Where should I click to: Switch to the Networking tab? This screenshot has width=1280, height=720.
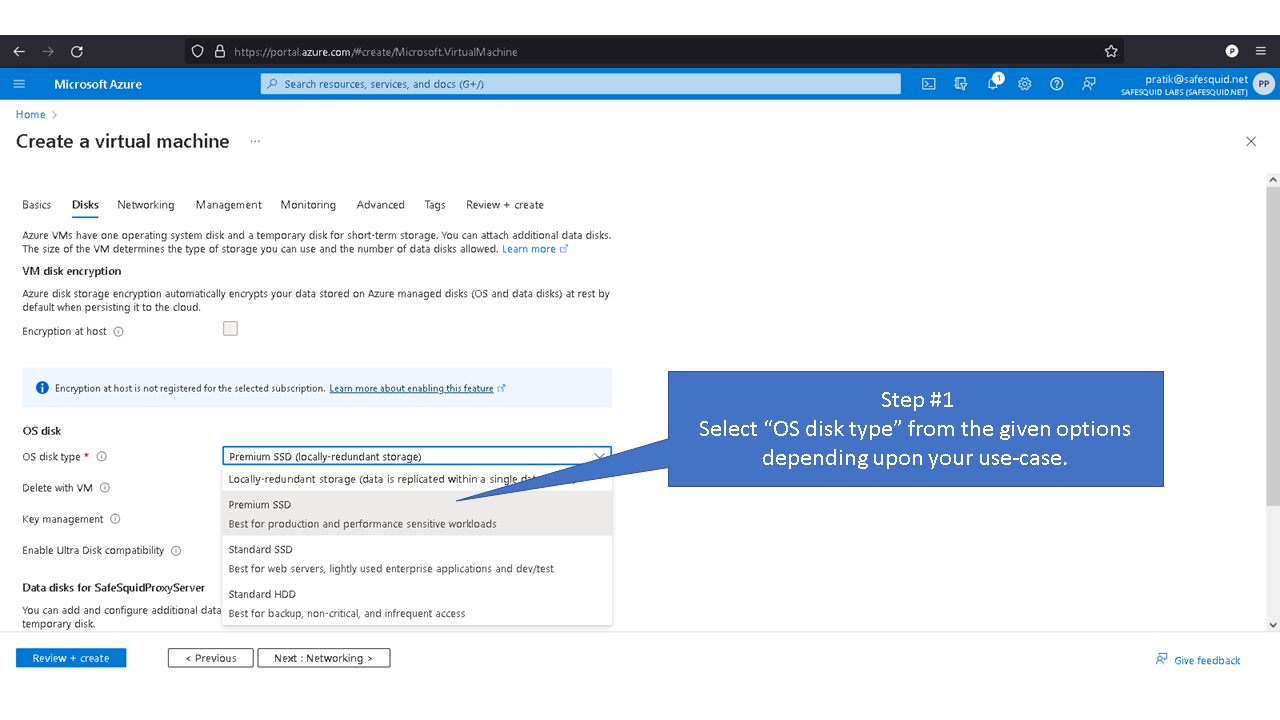(146, 204)
